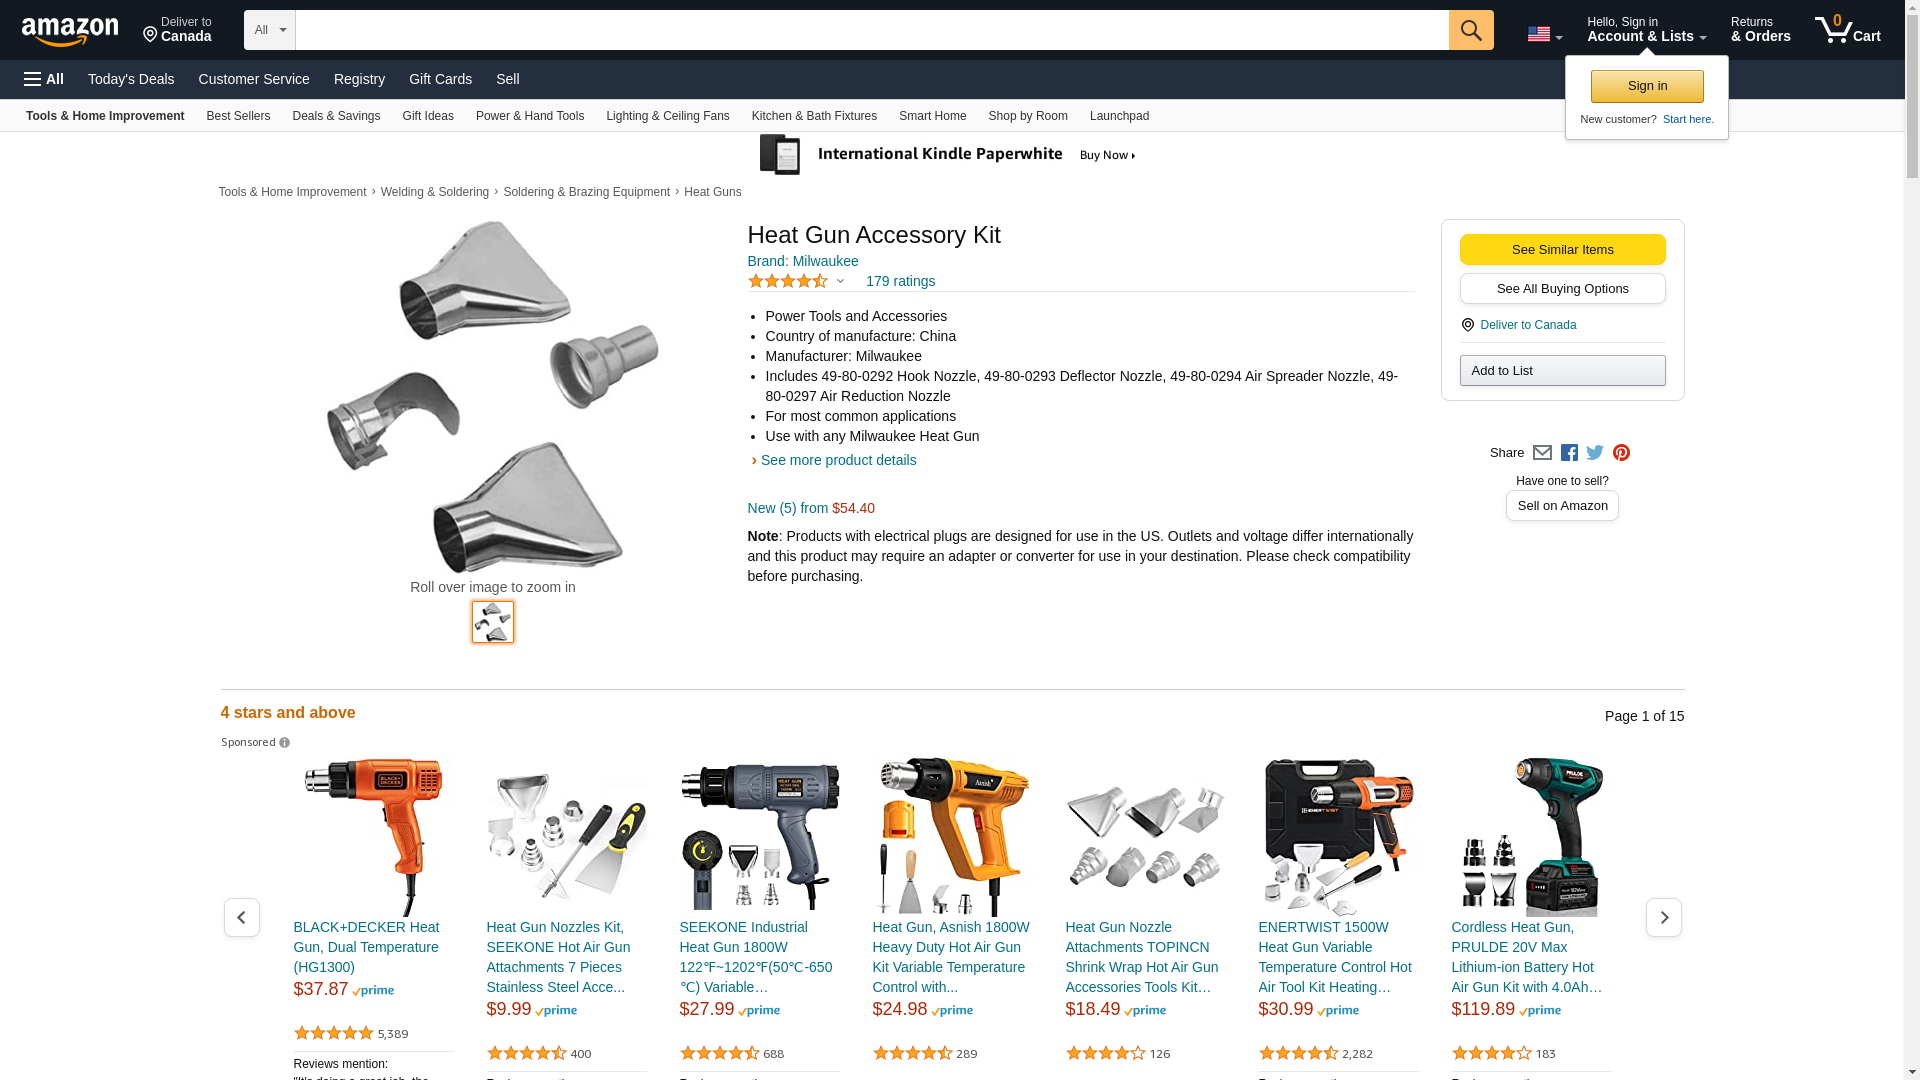Share product on Facebook icon
Screen dimensions: 1920x1080
point(1569,453)
